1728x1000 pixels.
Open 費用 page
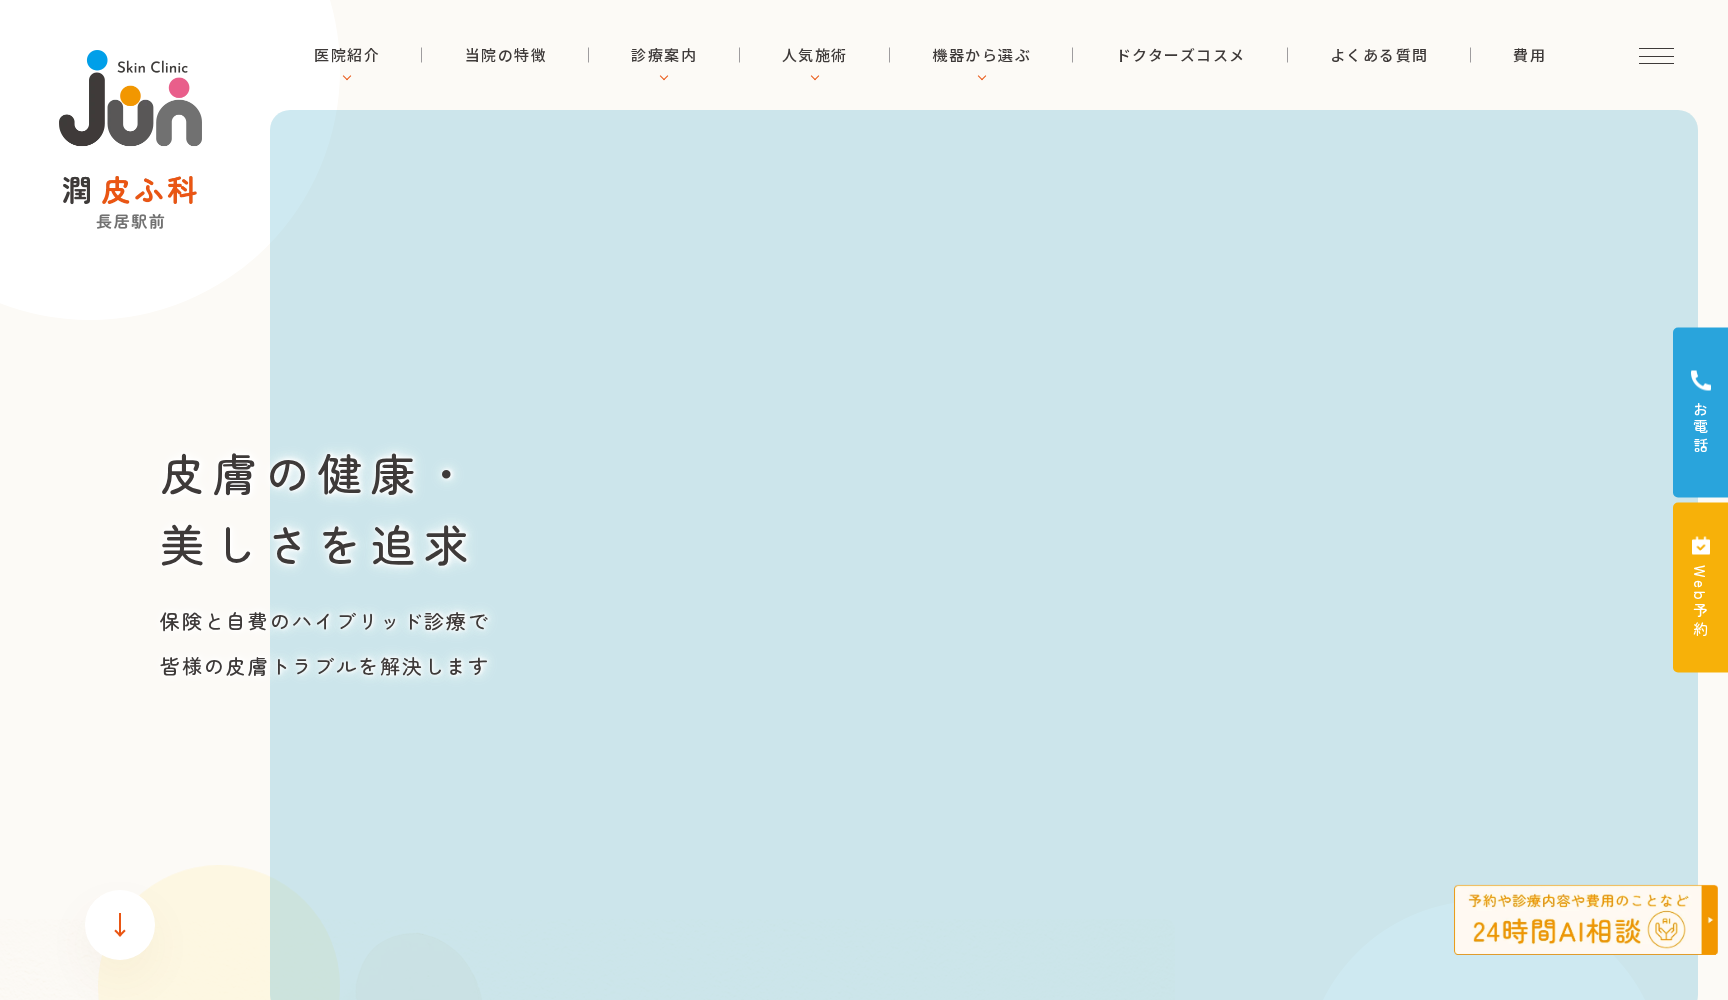click(1529, 55)
